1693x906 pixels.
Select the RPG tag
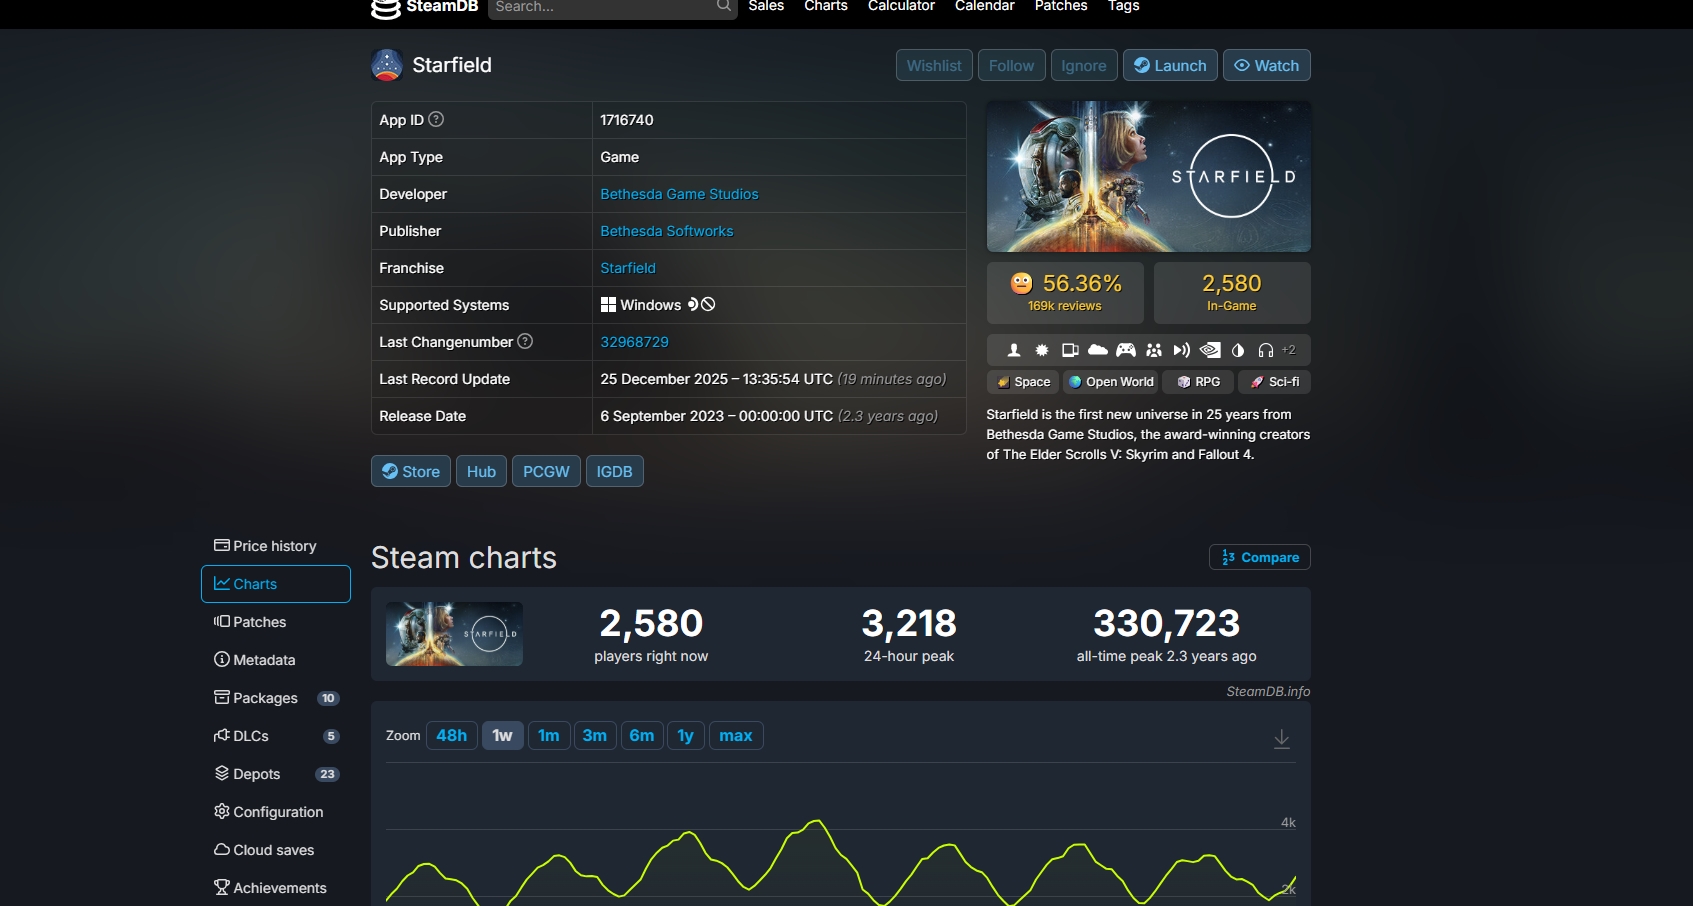(1198, 382)
